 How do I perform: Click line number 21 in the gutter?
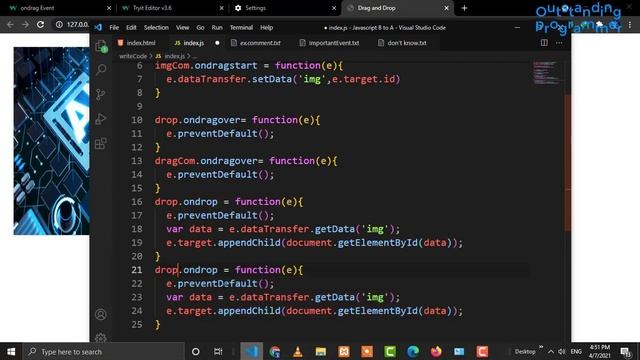[137, 270]
